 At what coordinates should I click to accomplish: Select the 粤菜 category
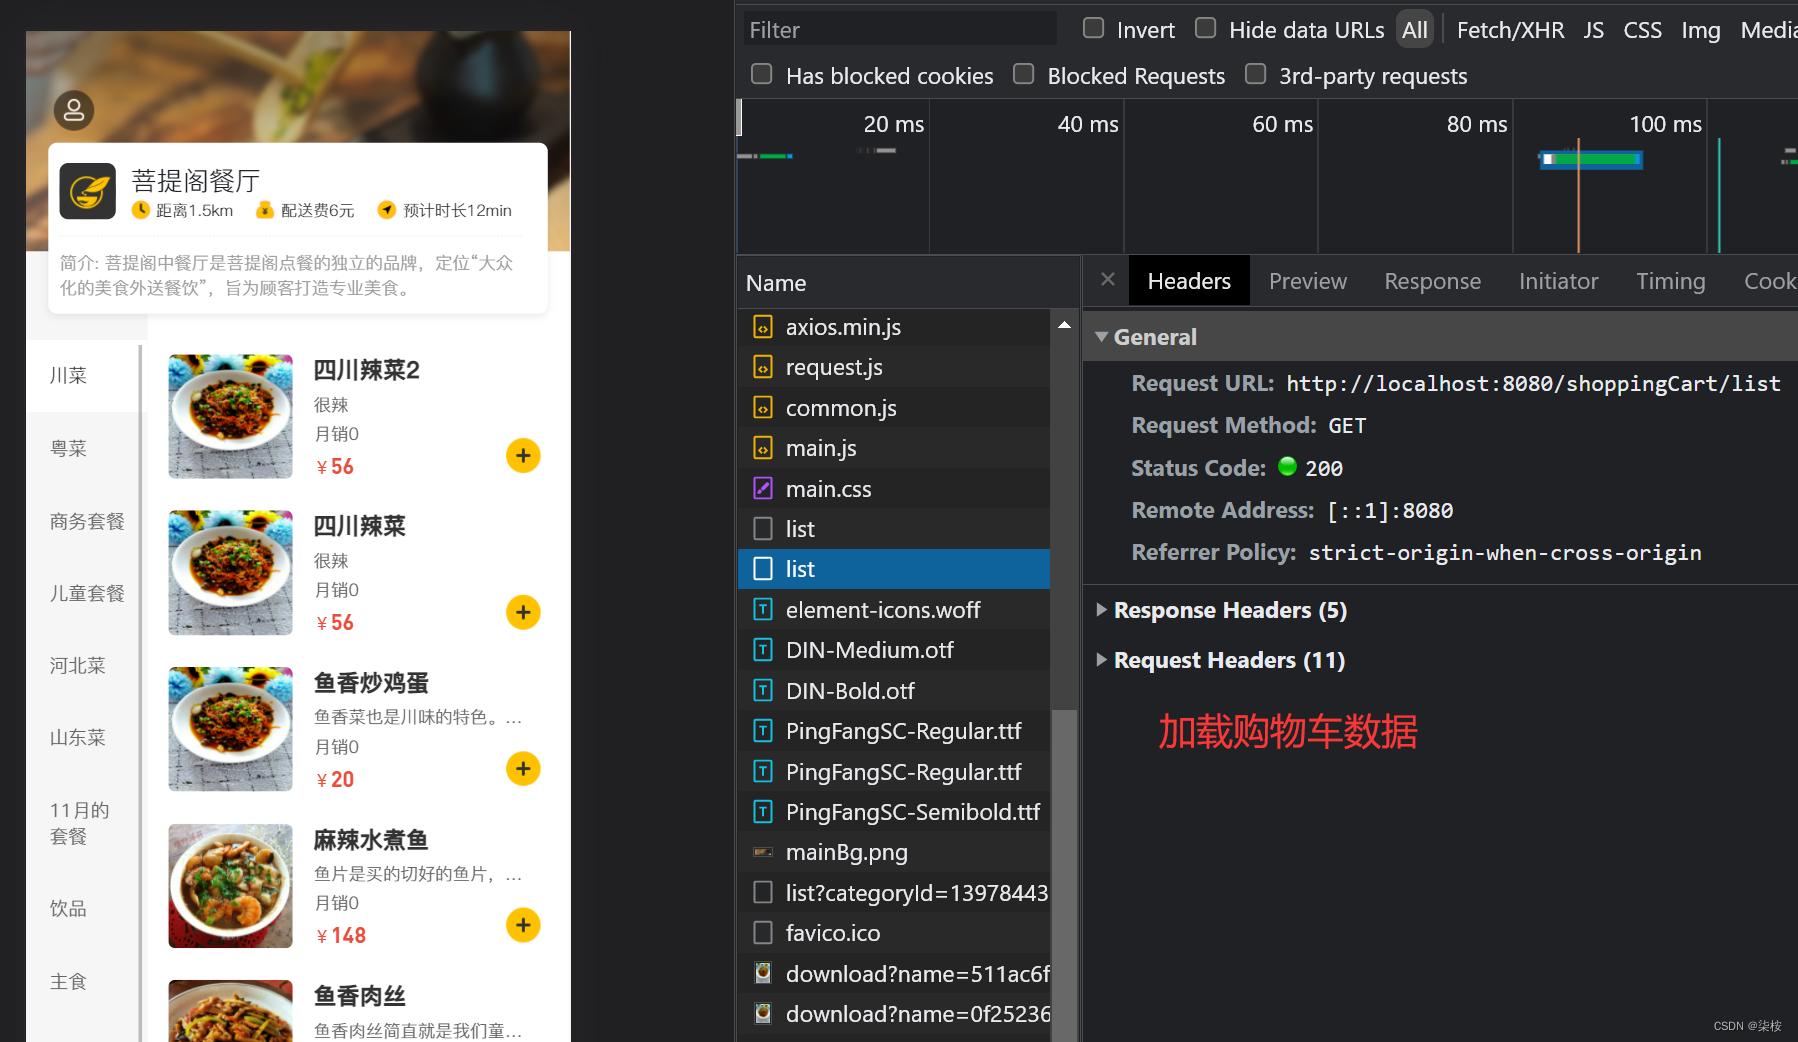(69, 449)
